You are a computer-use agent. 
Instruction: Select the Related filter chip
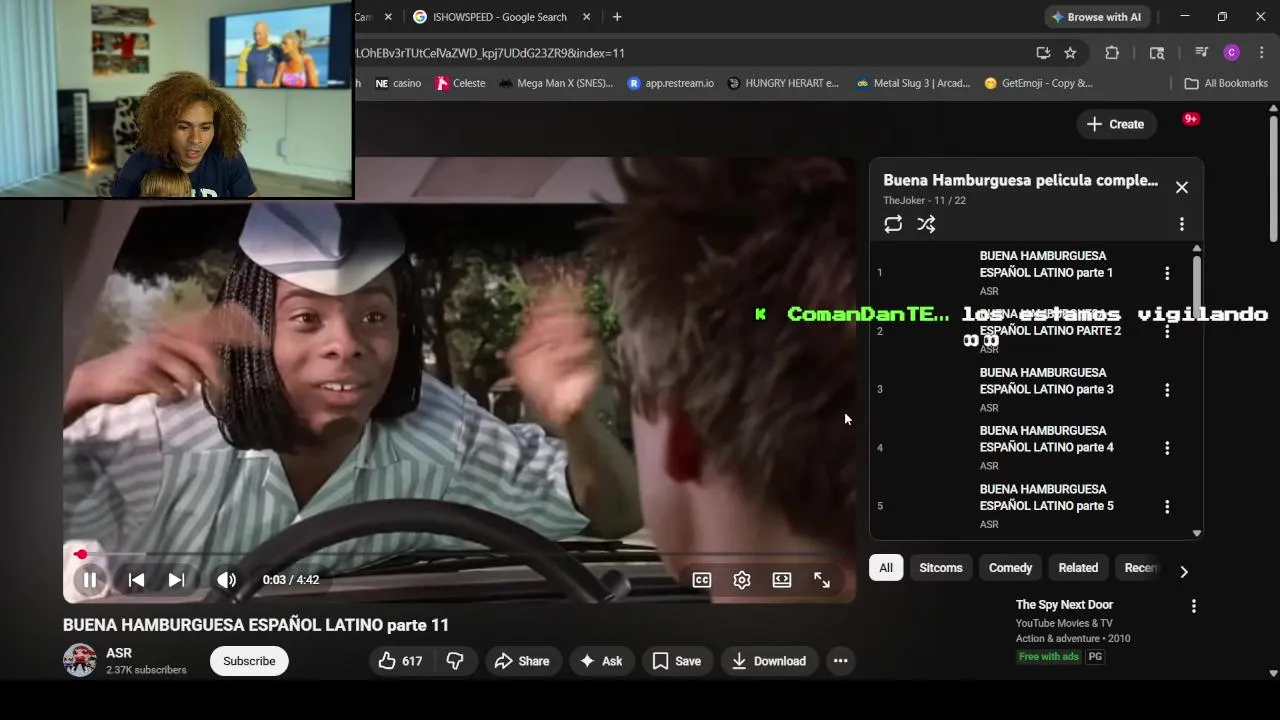click(1078, 568)
